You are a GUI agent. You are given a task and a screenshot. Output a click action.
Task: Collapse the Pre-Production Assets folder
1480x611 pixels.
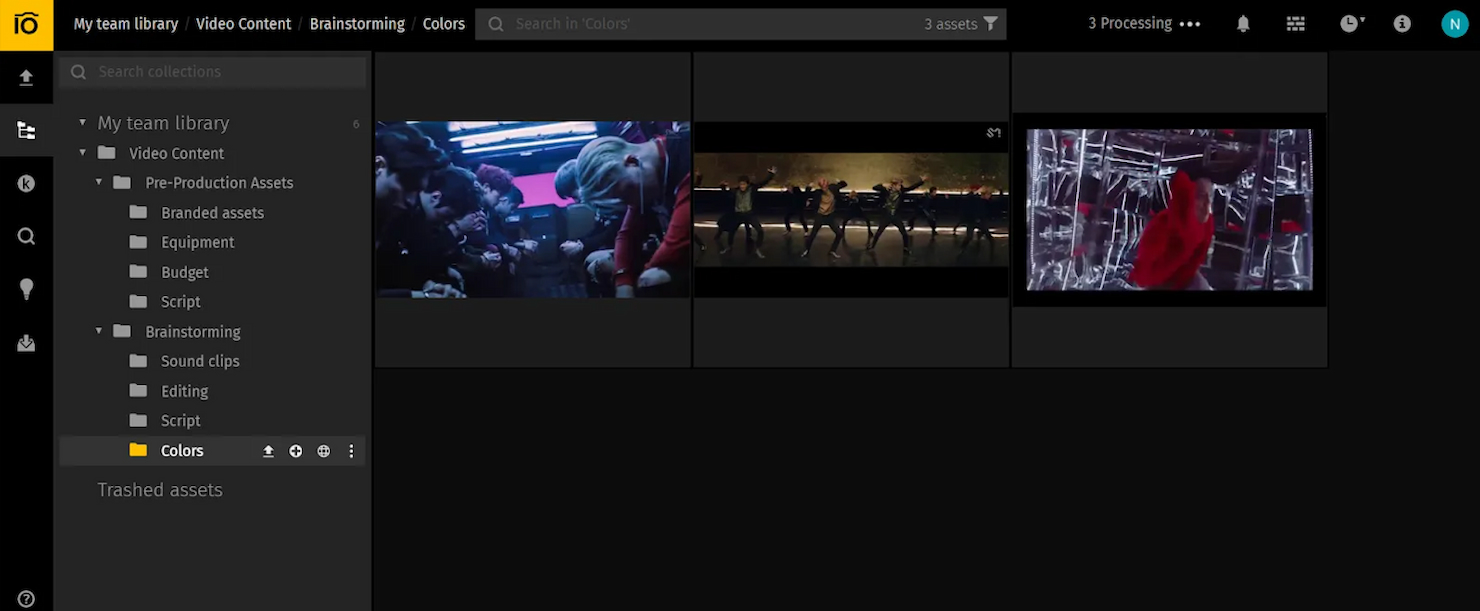click(x=99, y=183)
